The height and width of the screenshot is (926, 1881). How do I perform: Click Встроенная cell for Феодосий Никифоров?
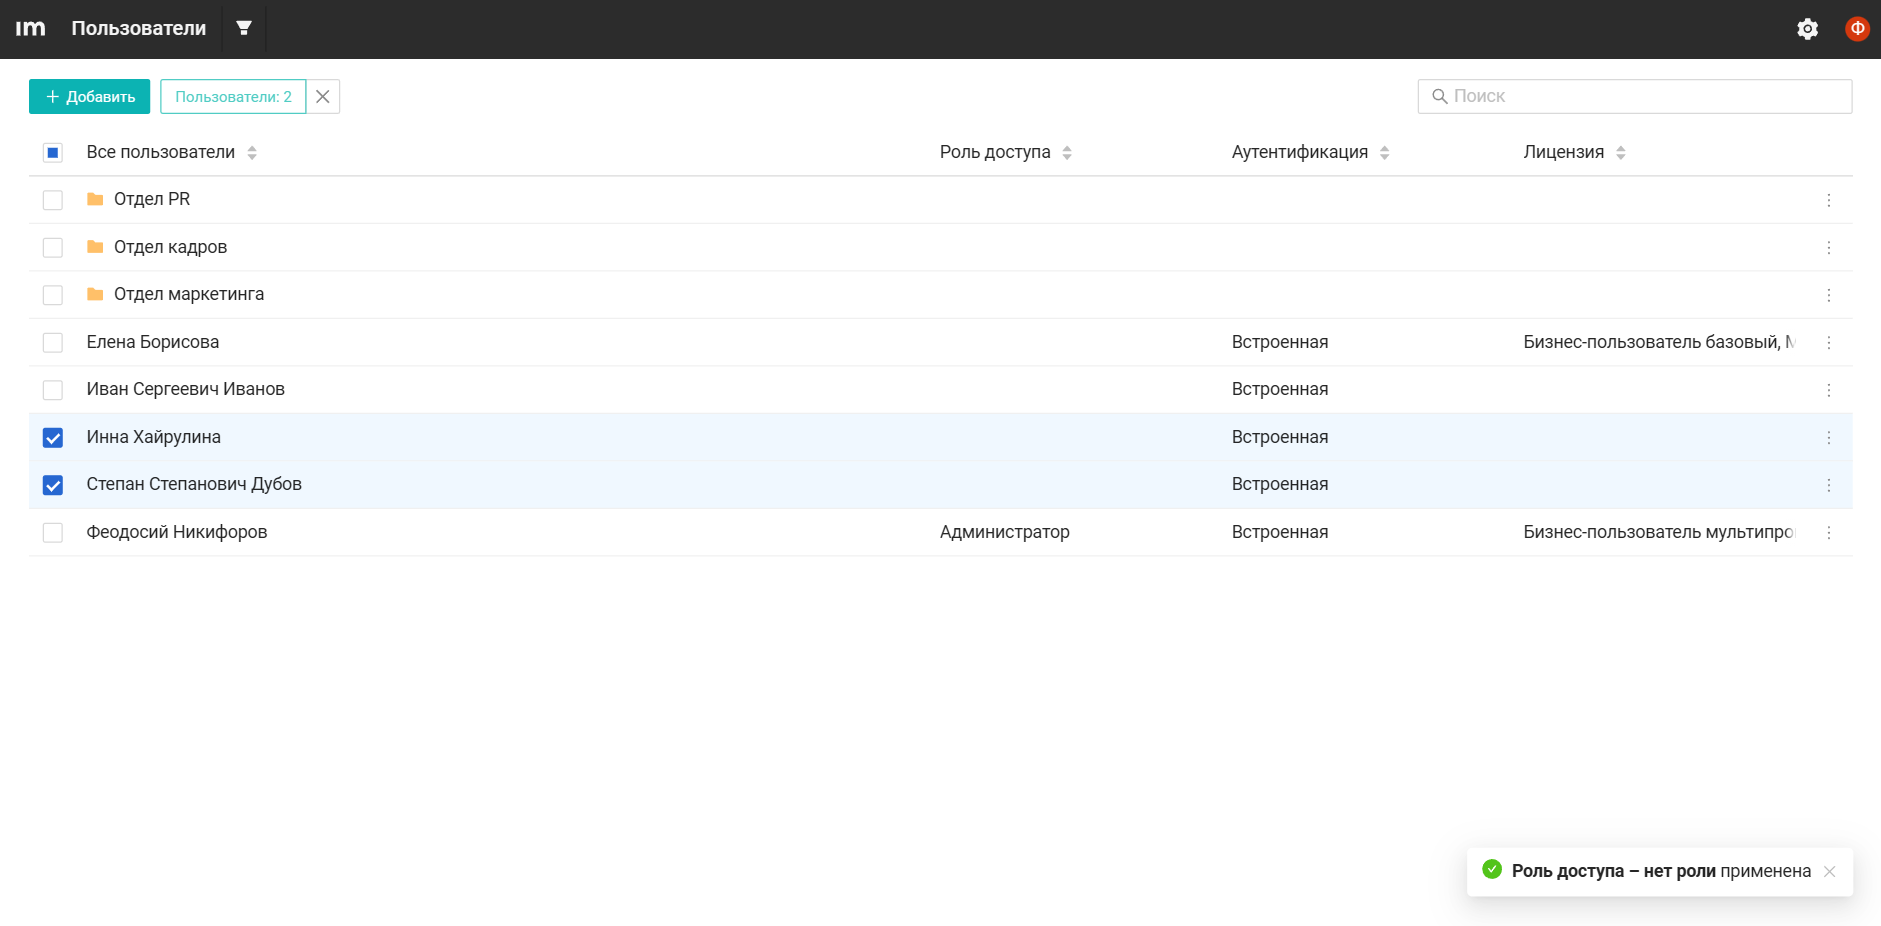pyautogui.click(x=1280, y=532)
